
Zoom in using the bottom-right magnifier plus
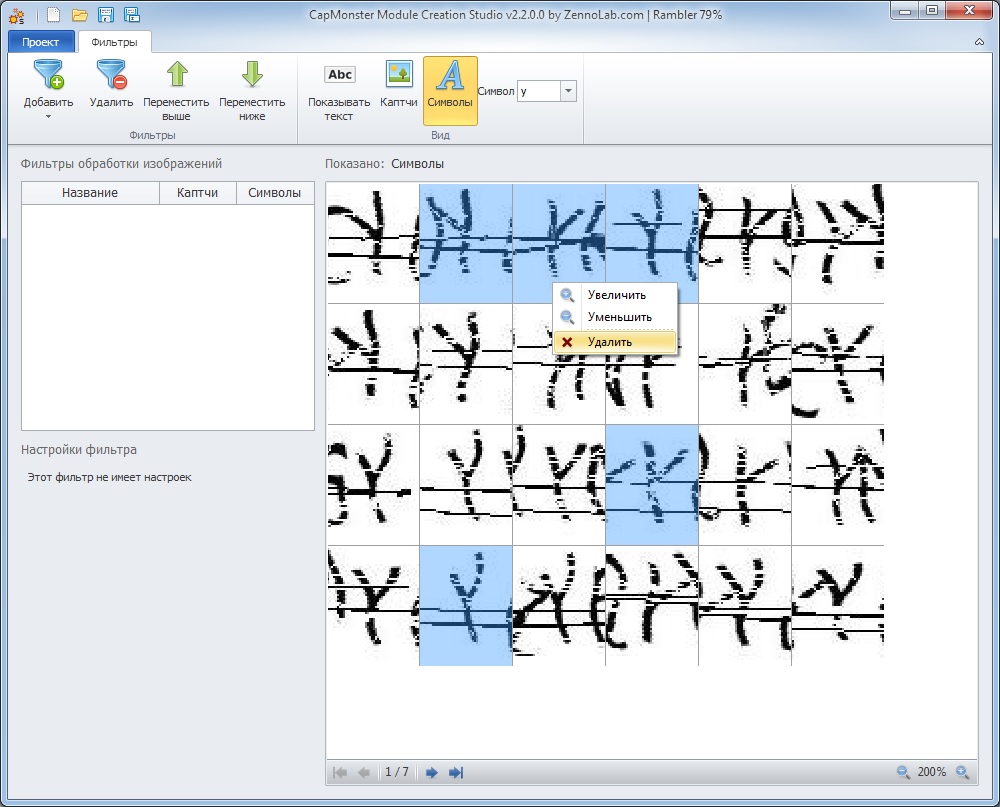click(963, 772)
